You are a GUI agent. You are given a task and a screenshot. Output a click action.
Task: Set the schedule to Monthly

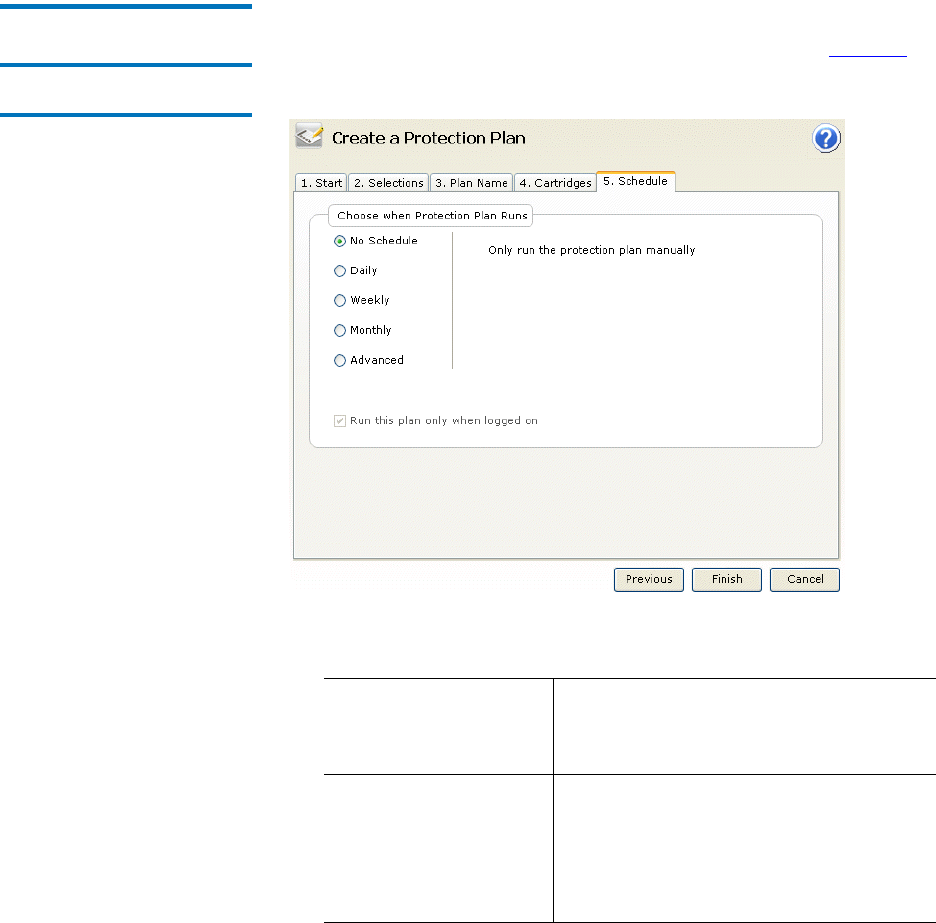pos(340,331)
